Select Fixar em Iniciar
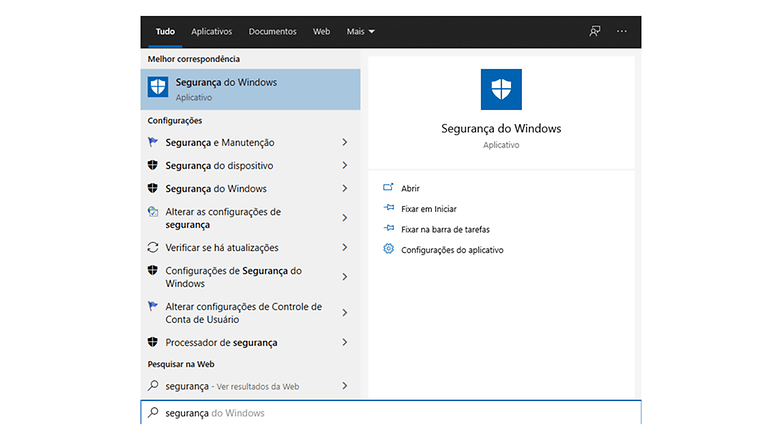Viewport: 782px width, 440px height. click(428, 209)
